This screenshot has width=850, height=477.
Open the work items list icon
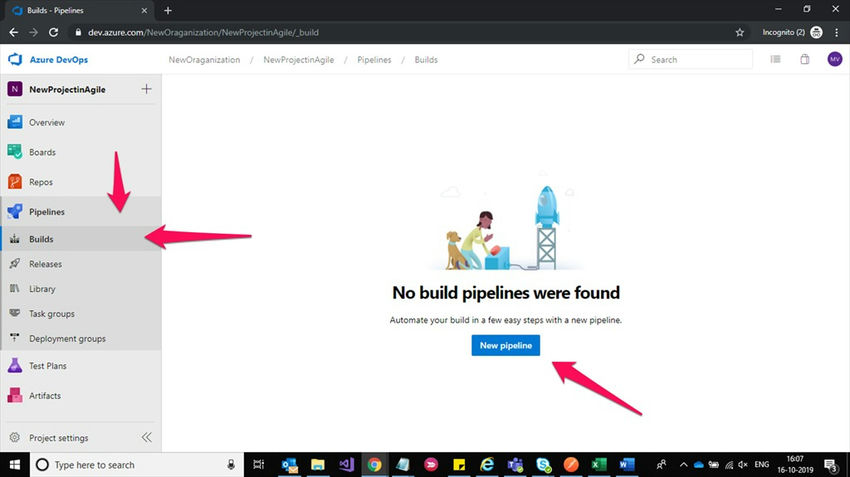776,59
